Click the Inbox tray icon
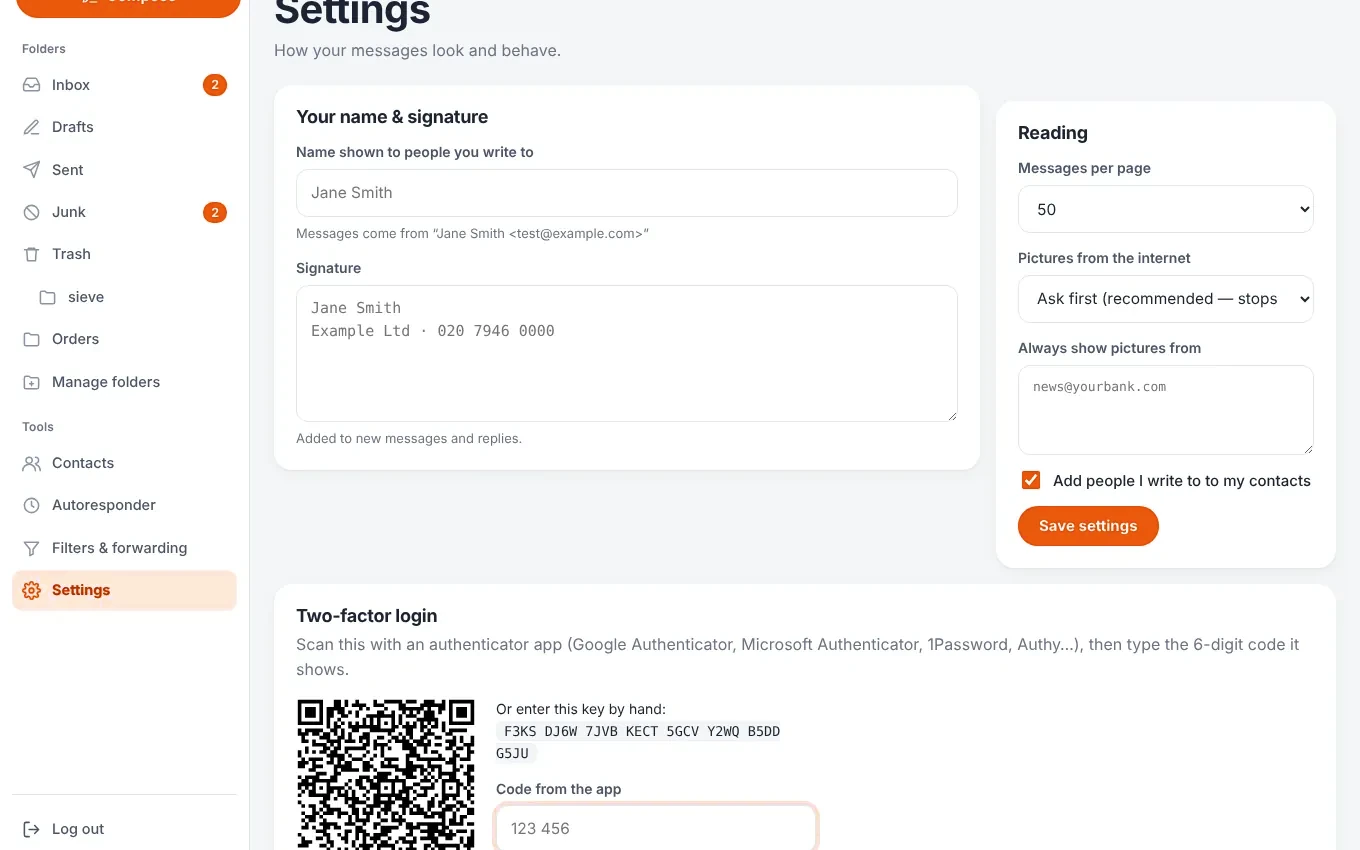Screen dimensions: 1360x850 click(32, 85)
